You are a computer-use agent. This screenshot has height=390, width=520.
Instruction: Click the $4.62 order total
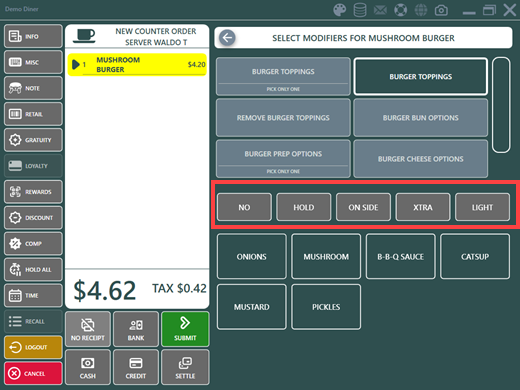tap(105, 290)
